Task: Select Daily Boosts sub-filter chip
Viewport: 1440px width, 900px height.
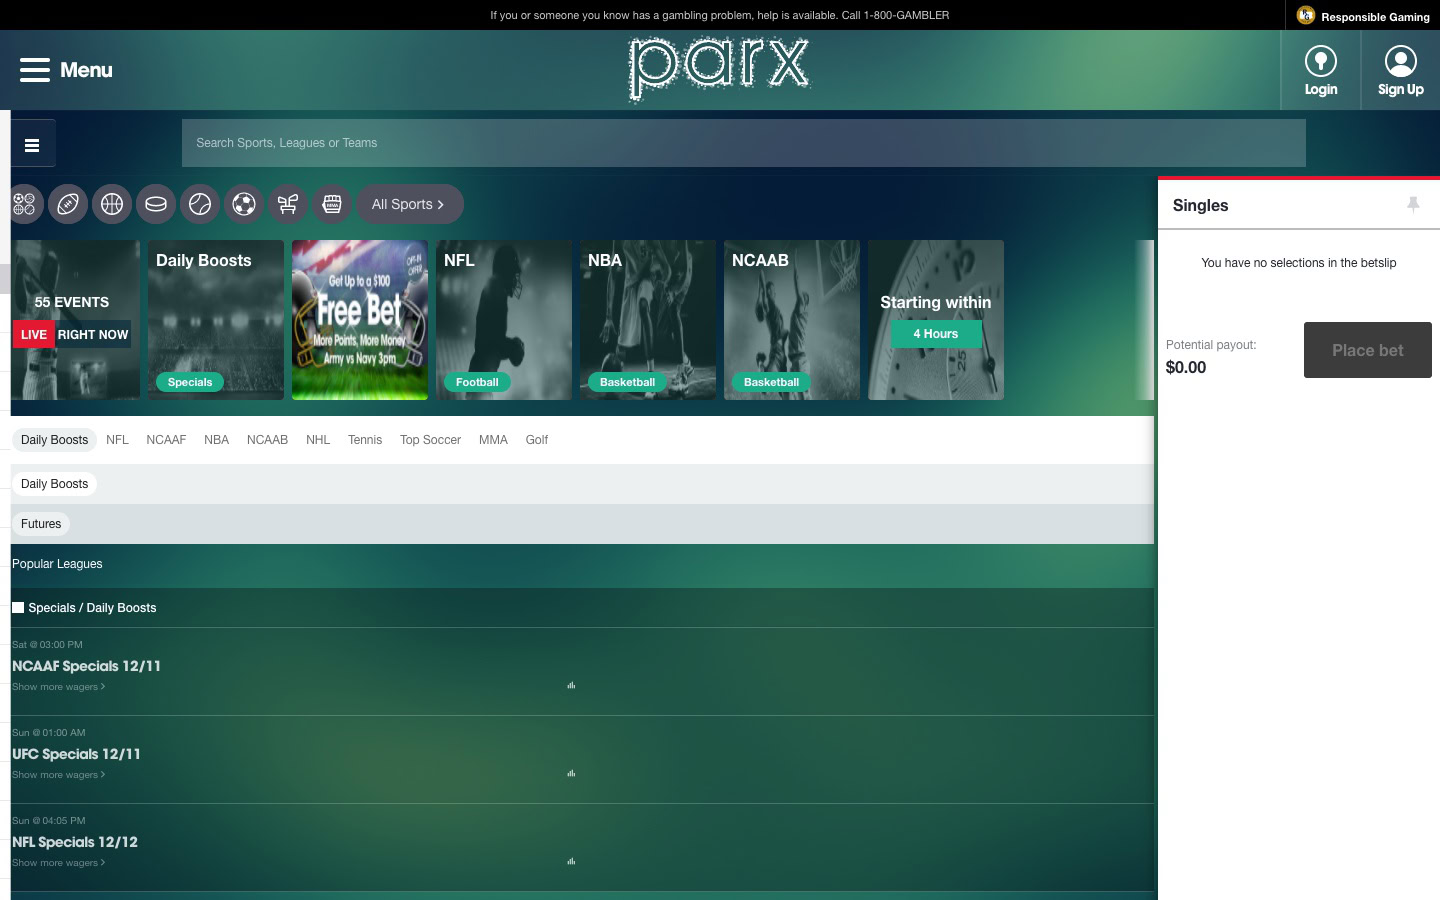Action: point(54,484)
